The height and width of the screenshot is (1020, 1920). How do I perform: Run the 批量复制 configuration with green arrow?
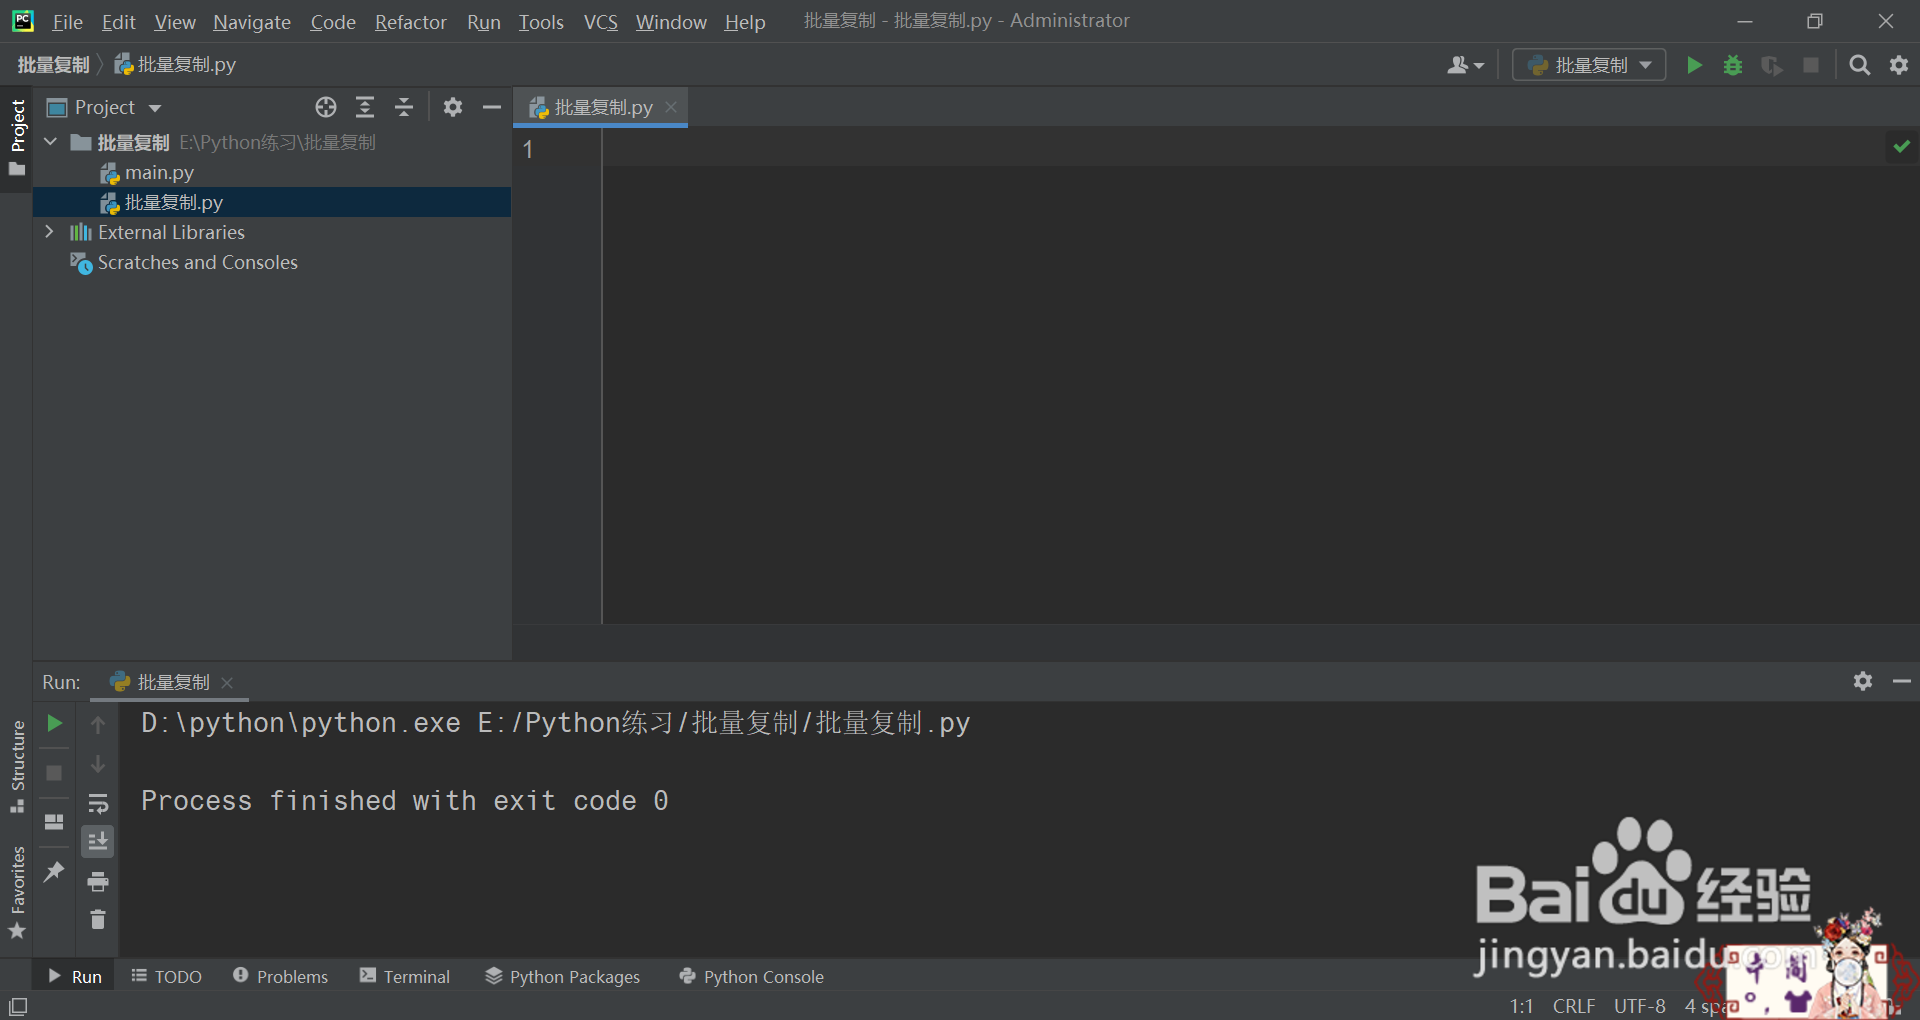click(x=1694, y=65)
